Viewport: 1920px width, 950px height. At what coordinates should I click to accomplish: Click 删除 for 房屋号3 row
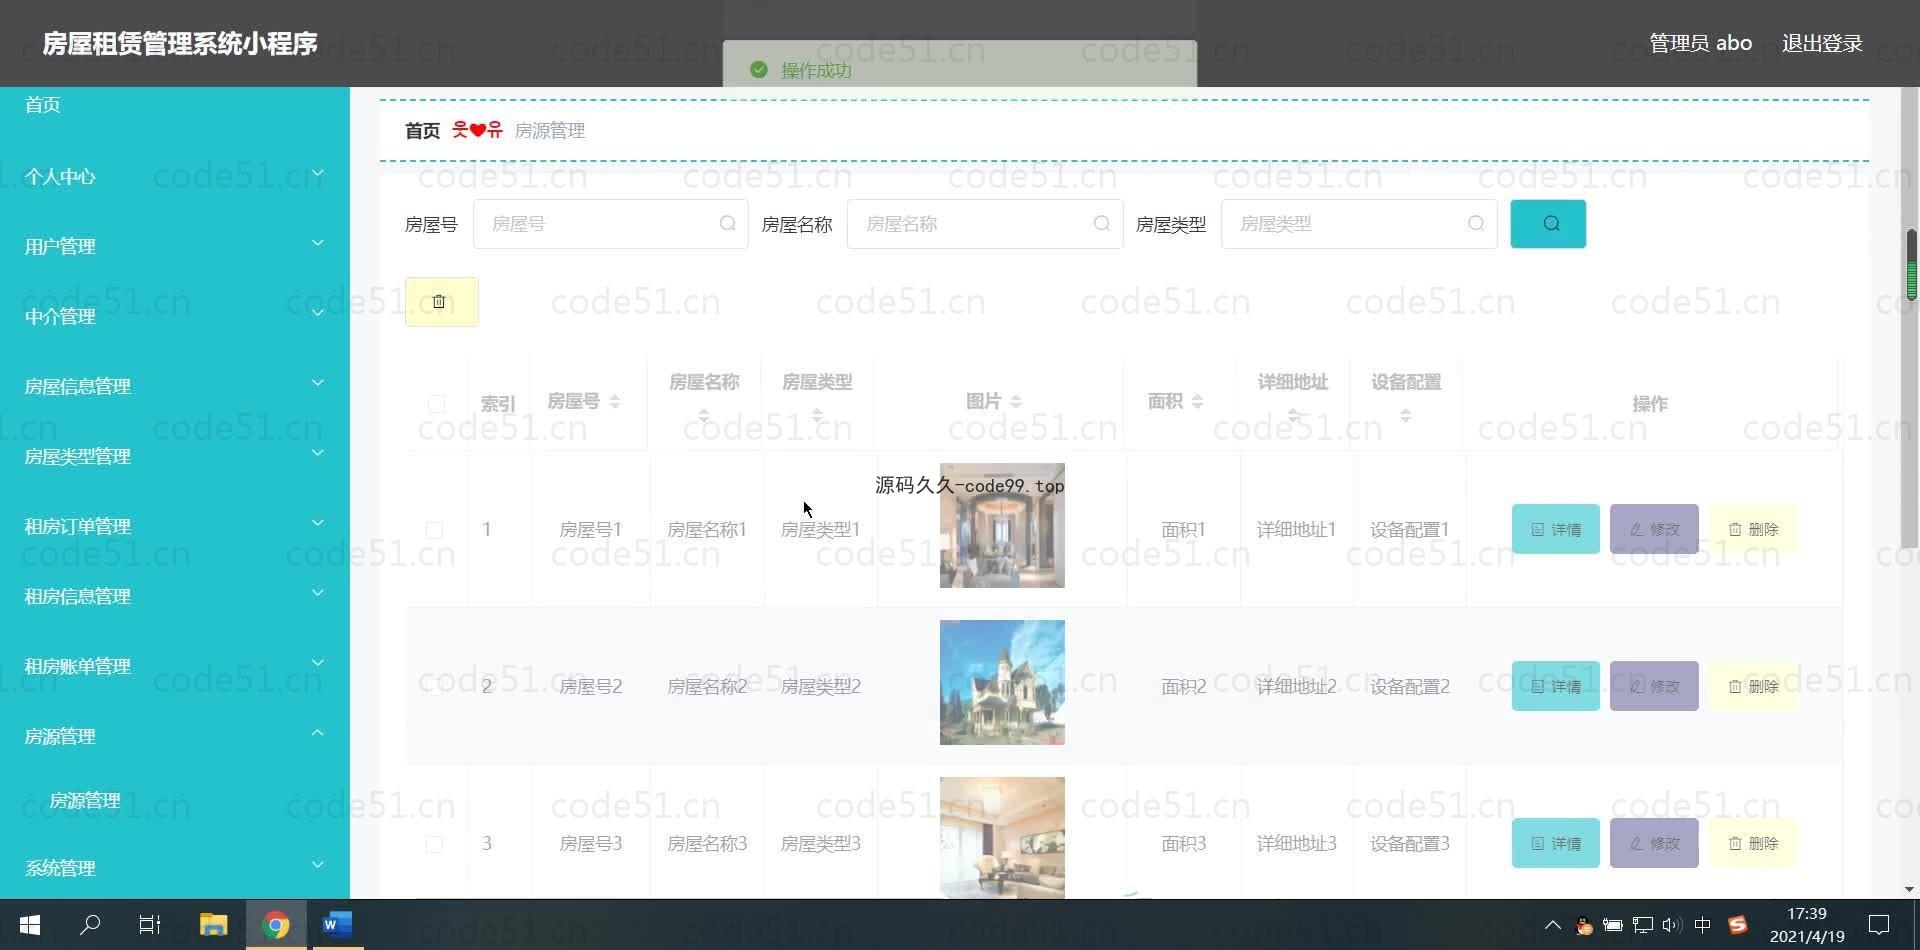[1753, 843]
